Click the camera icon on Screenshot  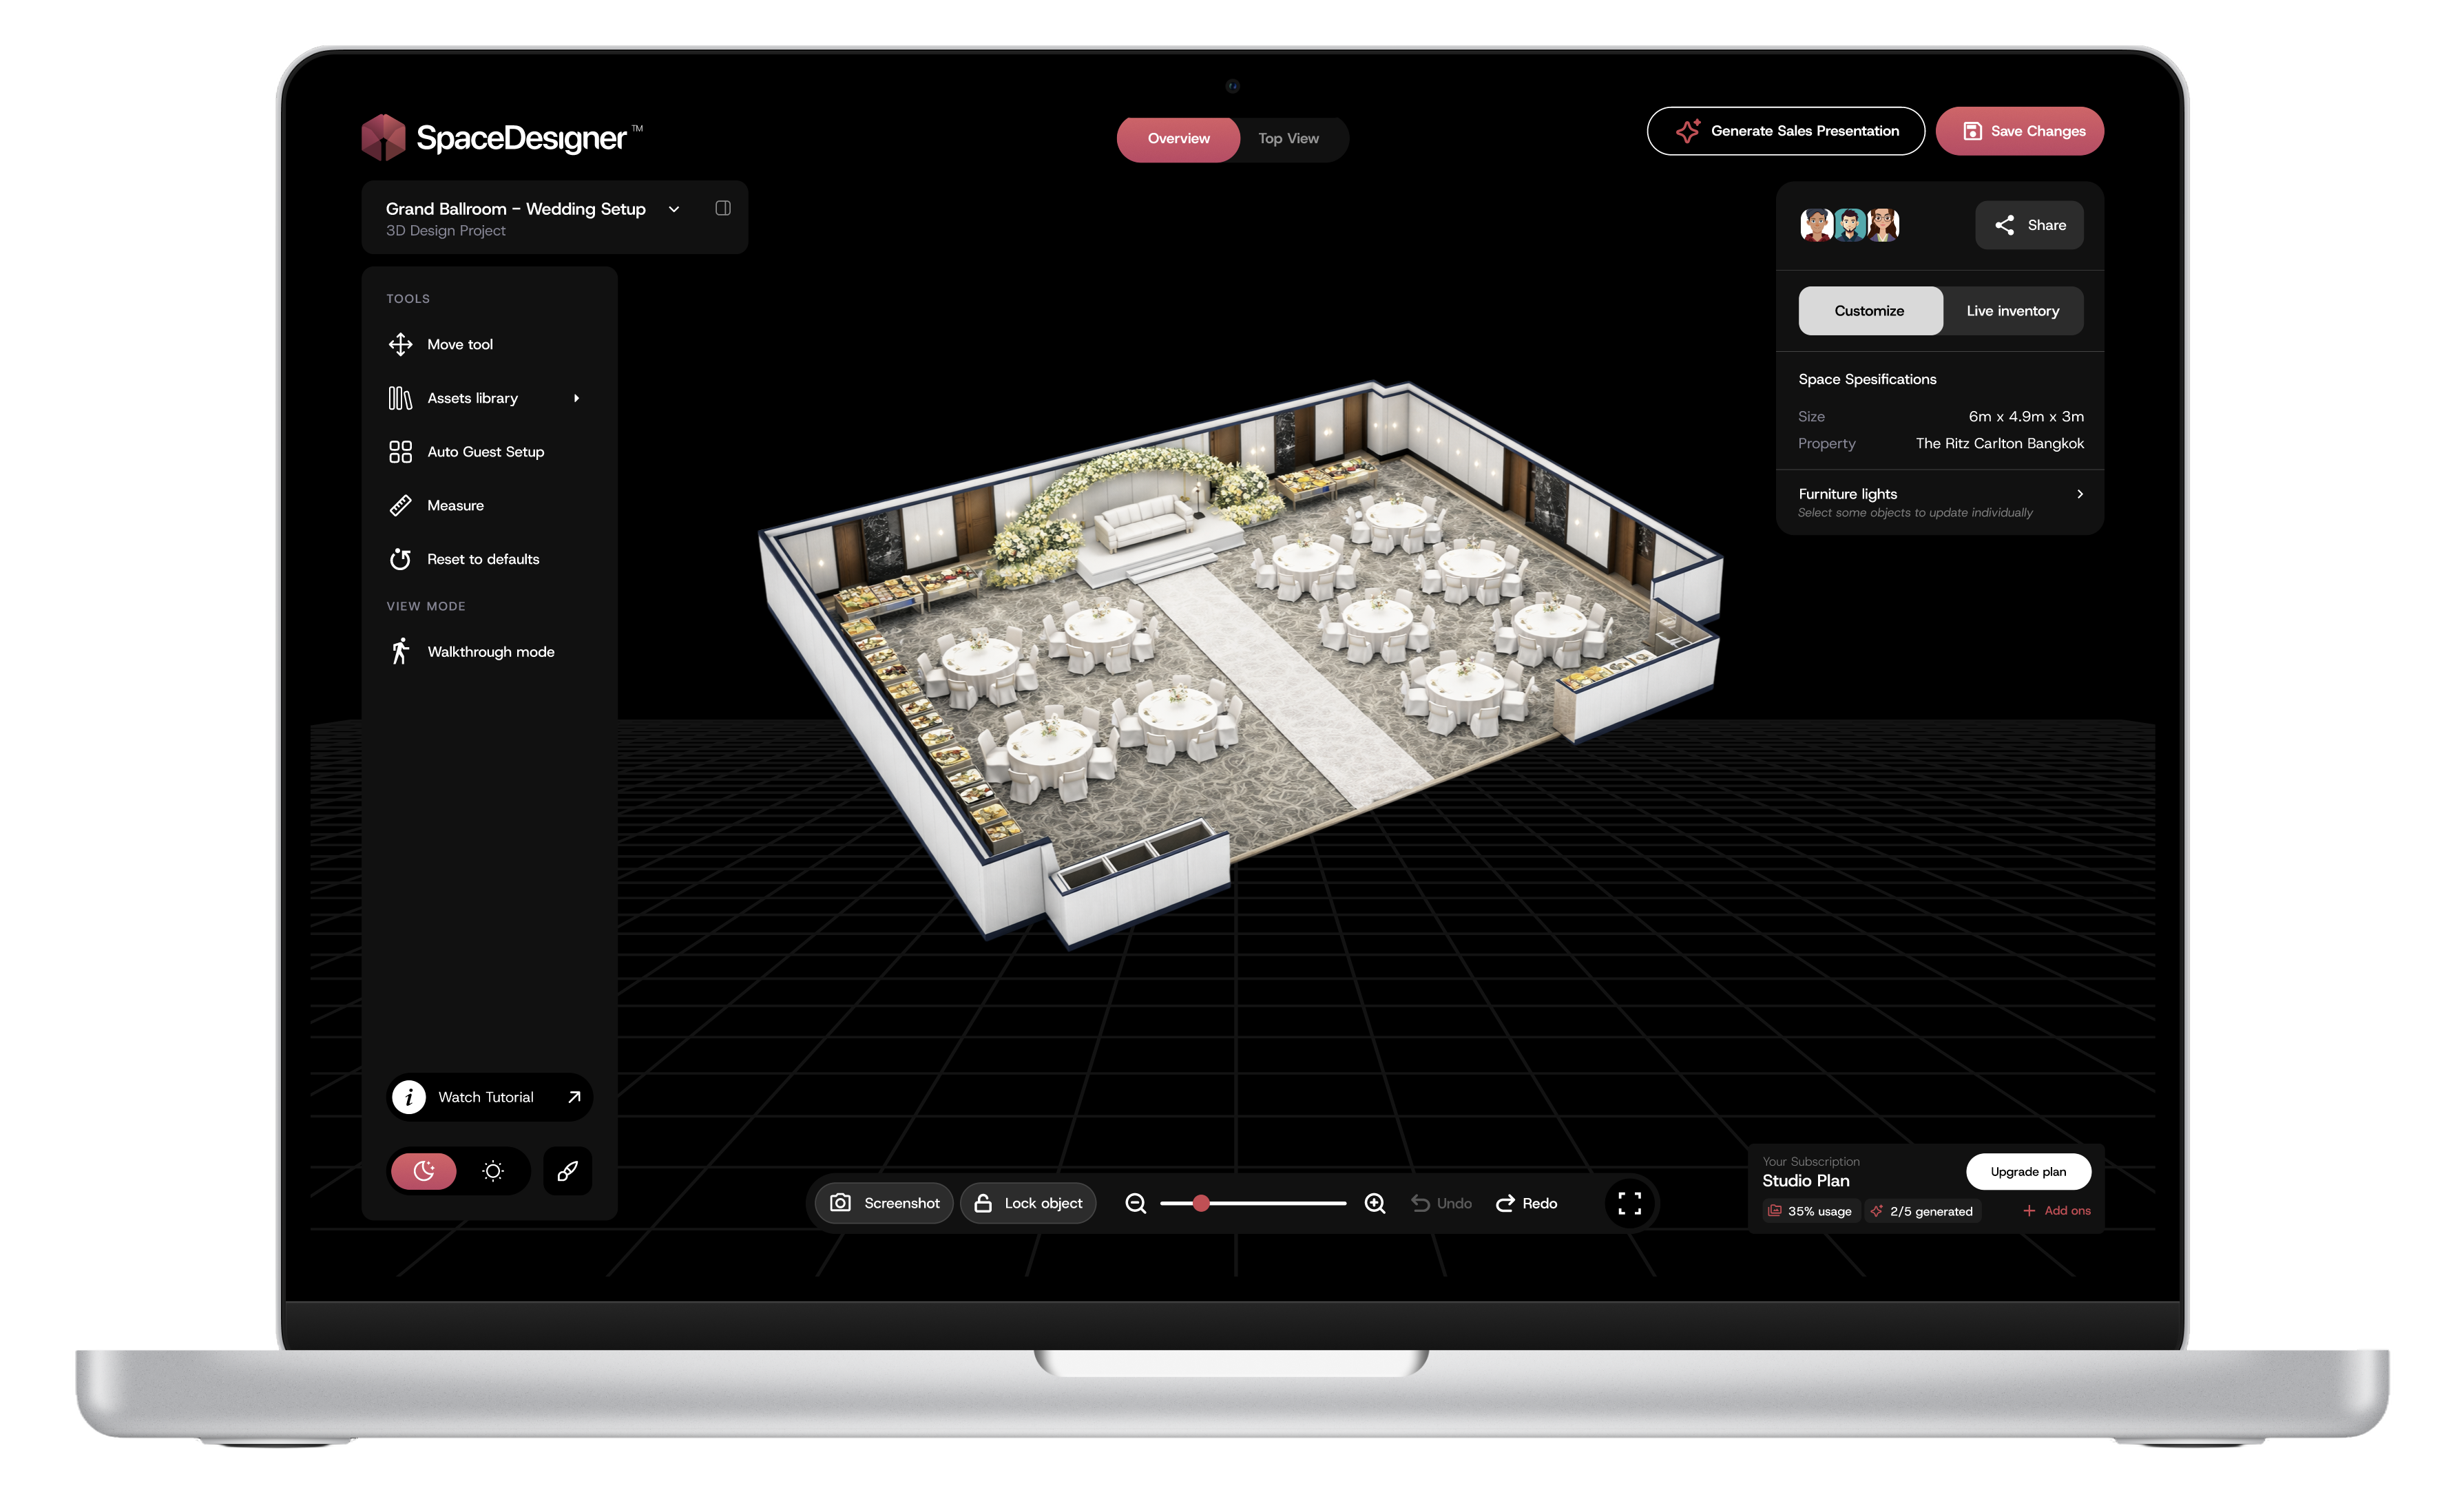pyautogui.click(x=840, y=1203)
